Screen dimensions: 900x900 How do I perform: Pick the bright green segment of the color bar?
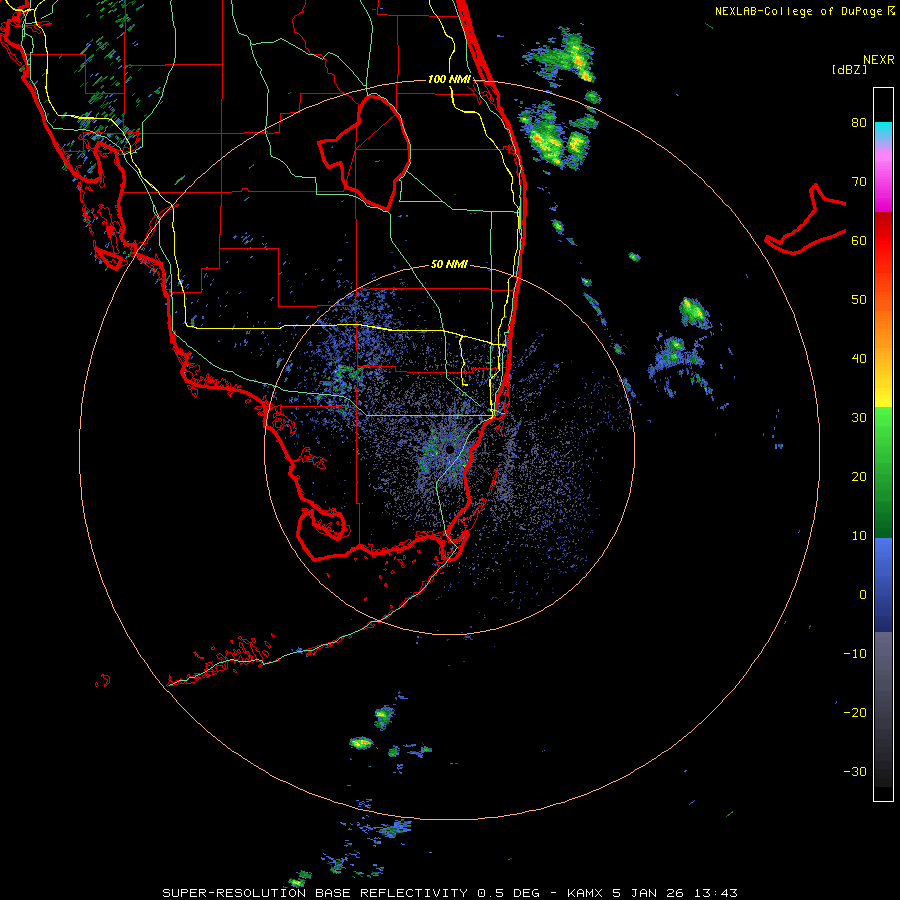tap(883, 425)
